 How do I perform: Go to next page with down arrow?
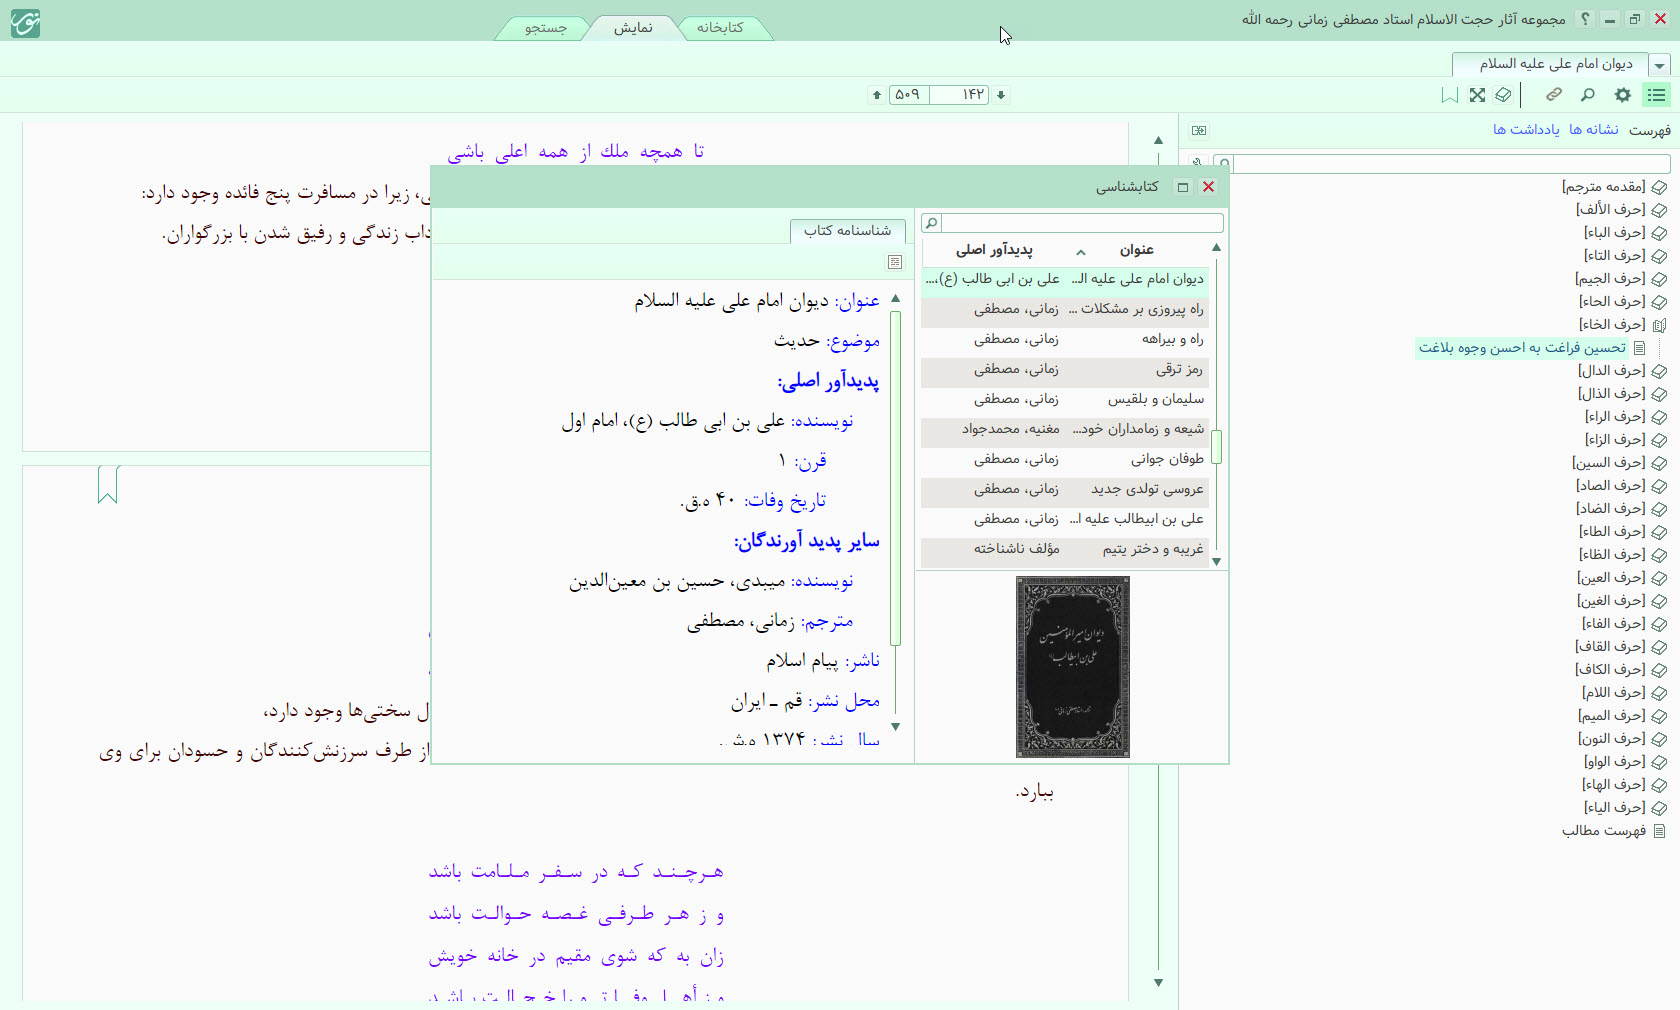(1001, 95)
